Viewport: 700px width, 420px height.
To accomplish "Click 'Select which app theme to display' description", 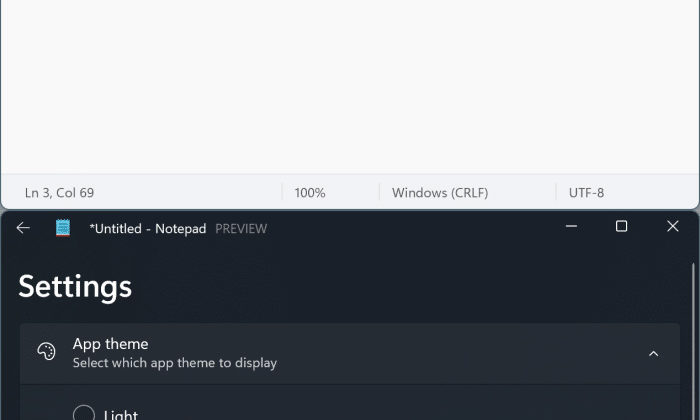I will (175, 363).
